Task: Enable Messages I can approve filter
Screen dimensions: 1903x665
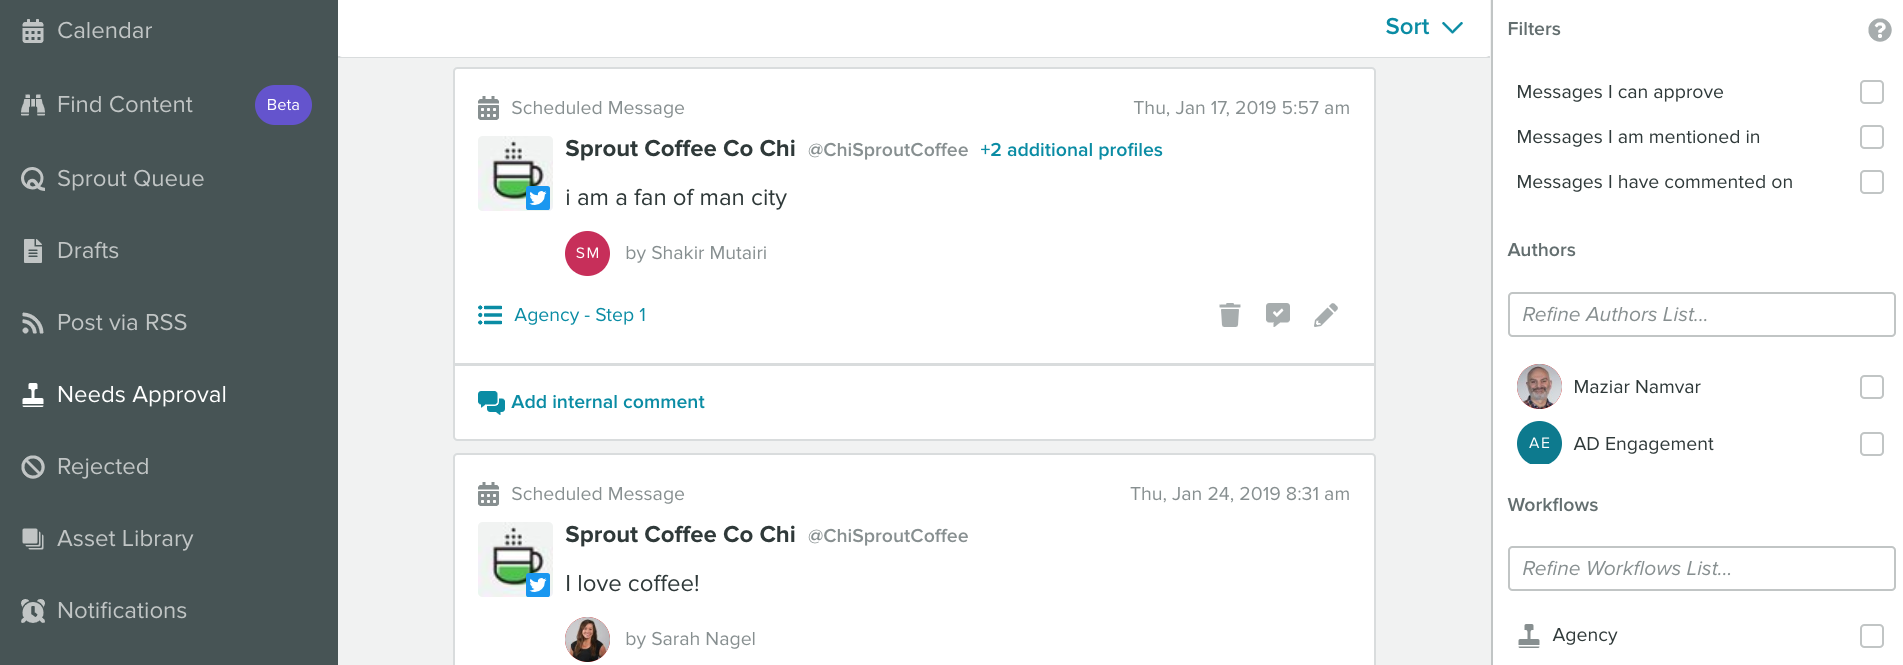Action: [1872, 92]
